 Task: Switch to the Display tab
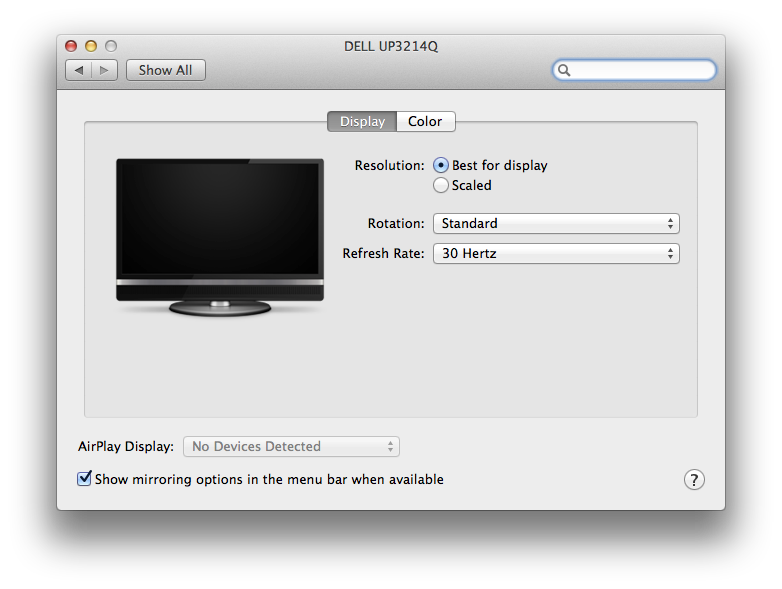coord(362,122)
